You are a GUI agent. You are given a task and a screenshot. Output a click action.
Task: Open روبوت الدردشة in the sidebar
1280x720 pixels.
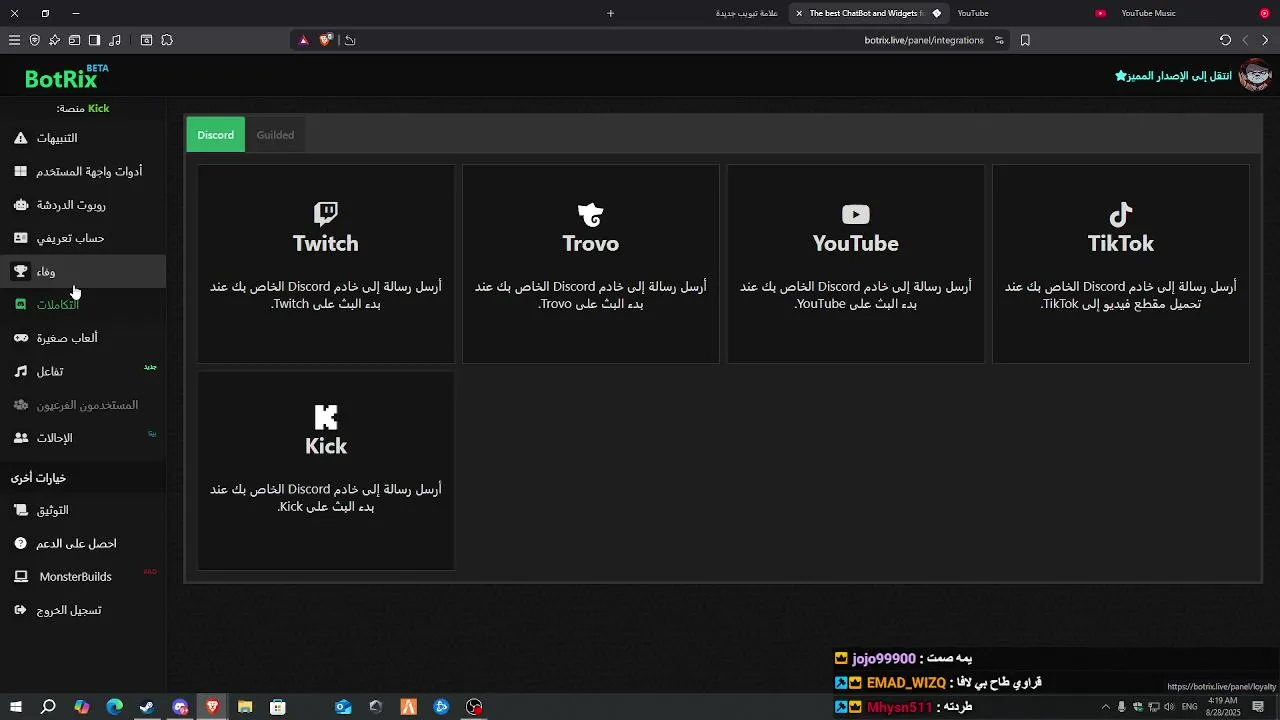[x=83, y=205]
